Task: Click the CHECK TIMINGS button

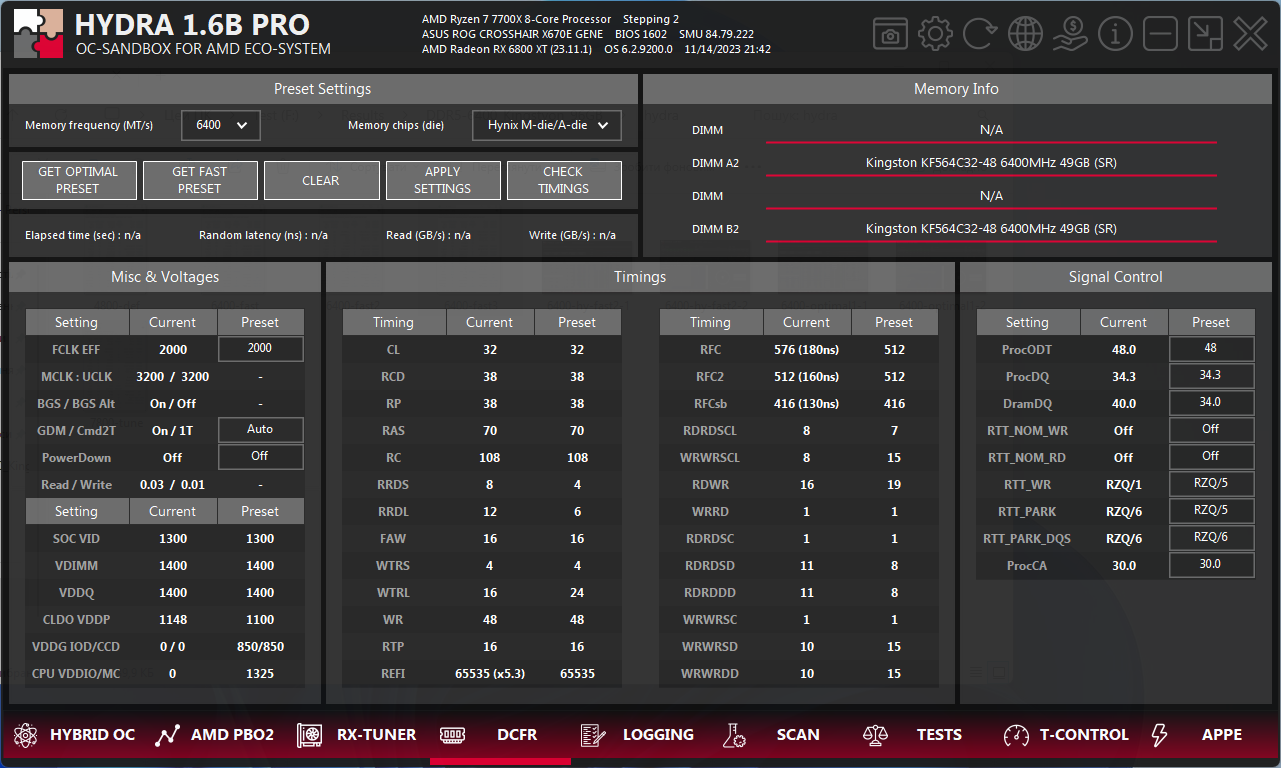Action: (564, 180)
